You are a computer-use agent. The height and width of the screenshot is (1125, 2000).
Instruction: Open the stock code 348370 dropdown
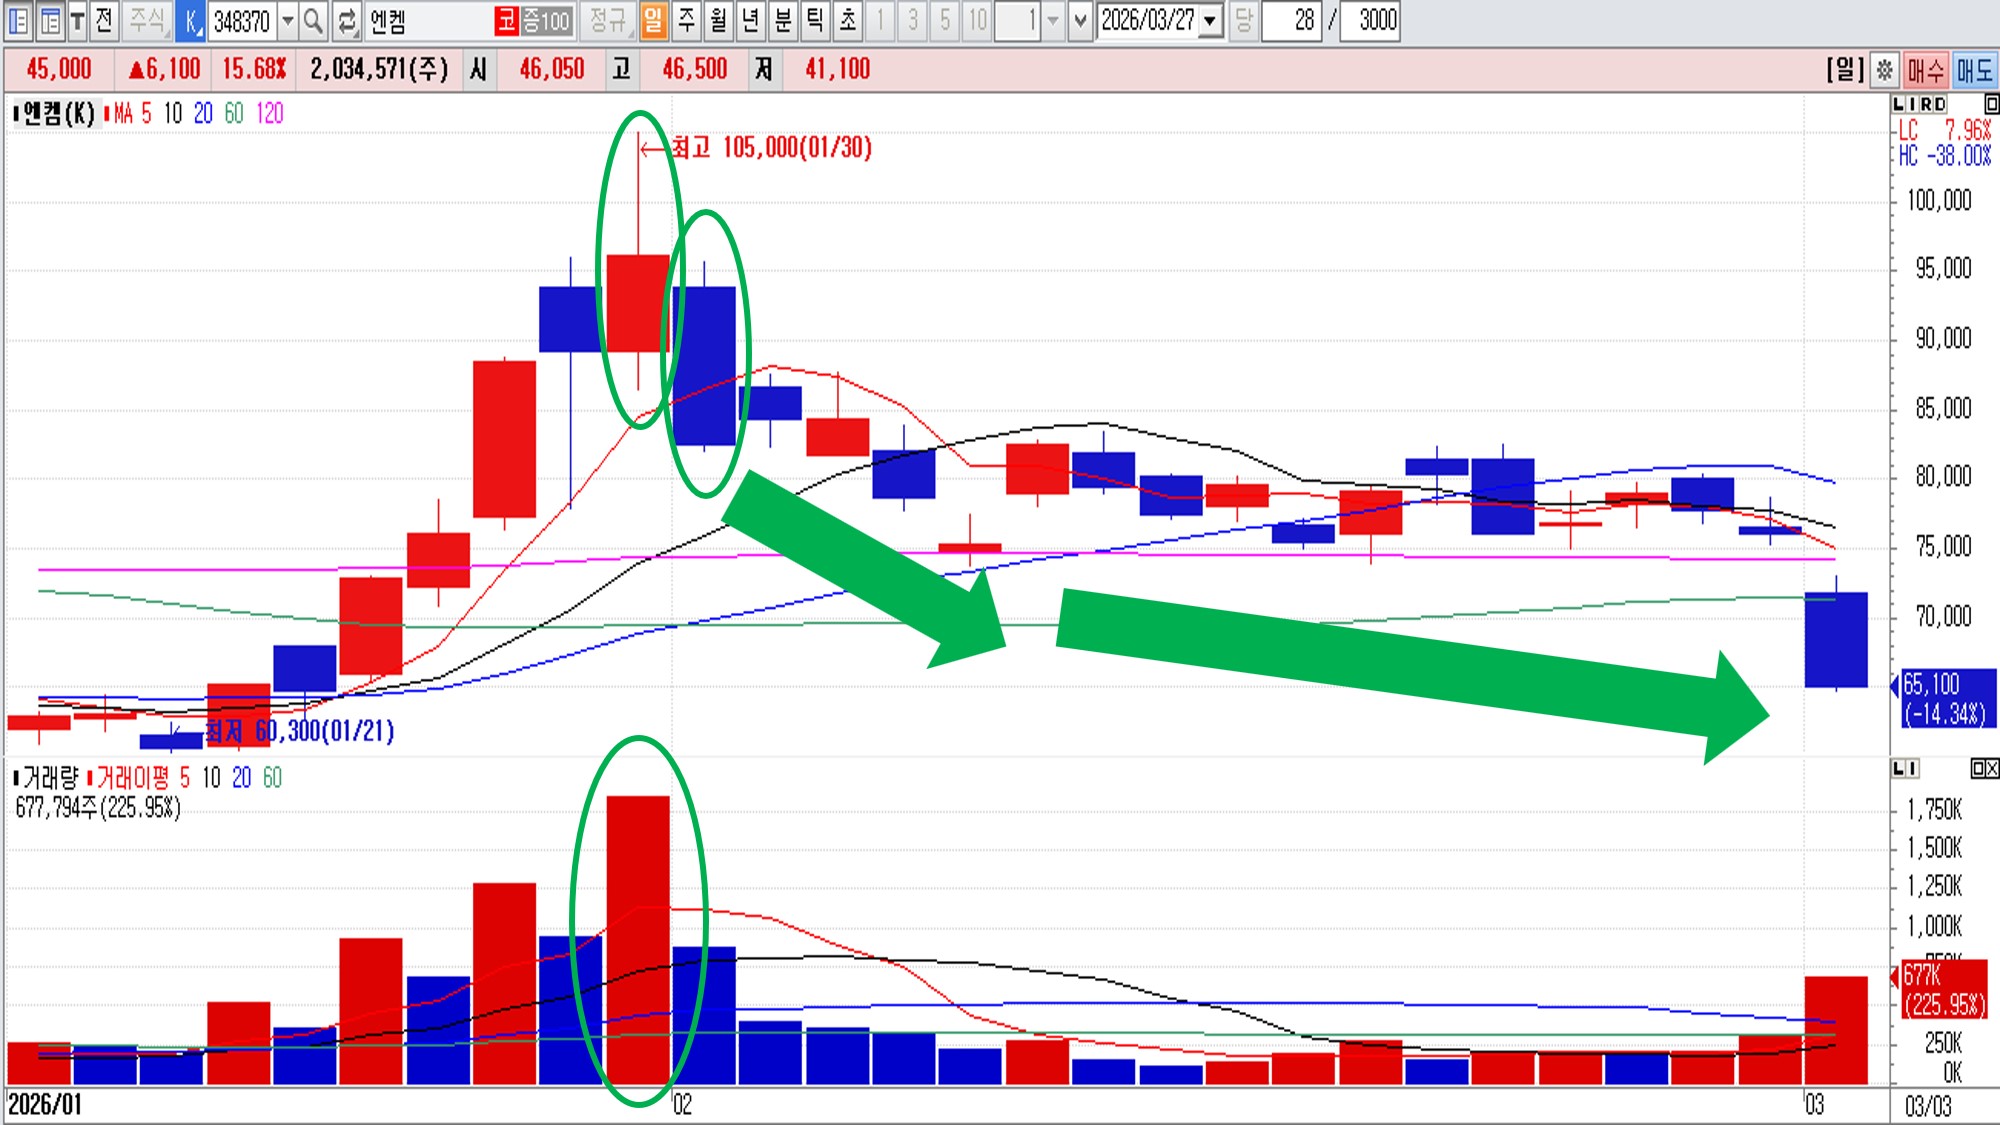click(288, 20)
